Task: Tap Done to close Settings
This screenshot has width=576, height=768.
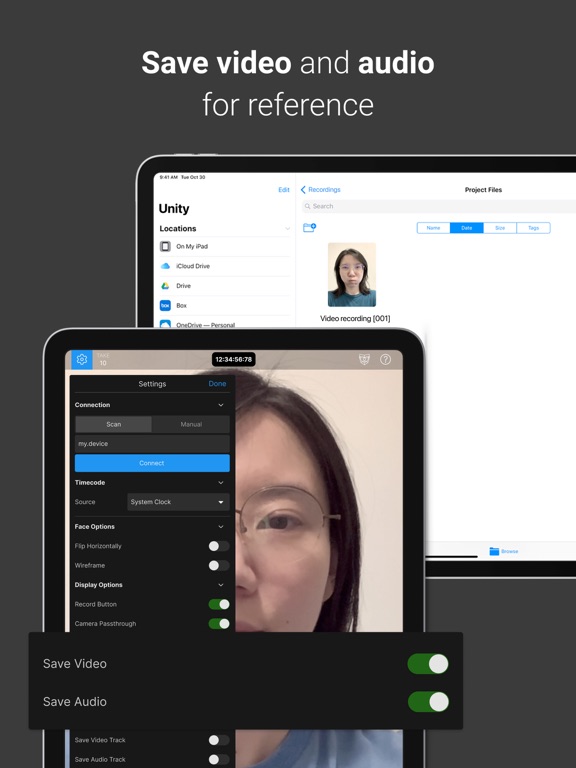Action: pyautogui.click(x=217, y=384)
